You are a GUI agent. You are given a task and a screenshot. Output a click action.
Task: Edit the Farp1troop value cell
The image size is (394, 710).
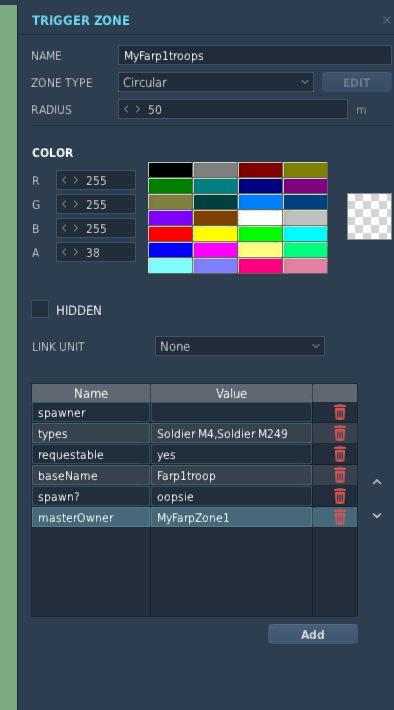pos(231,475)
